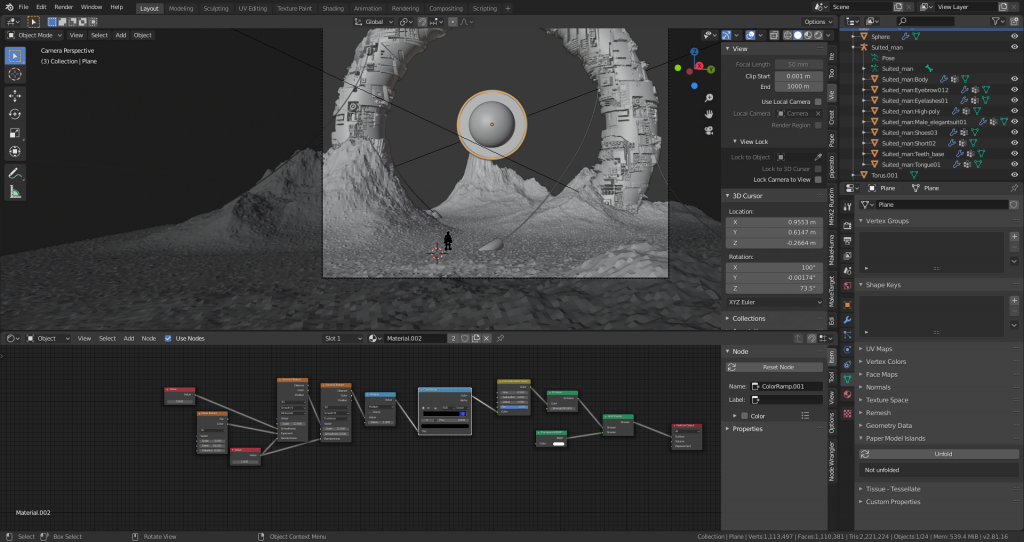Click the pin icon in properties header
Screen dimensions: 1024x542
[x=1014, y=188]
